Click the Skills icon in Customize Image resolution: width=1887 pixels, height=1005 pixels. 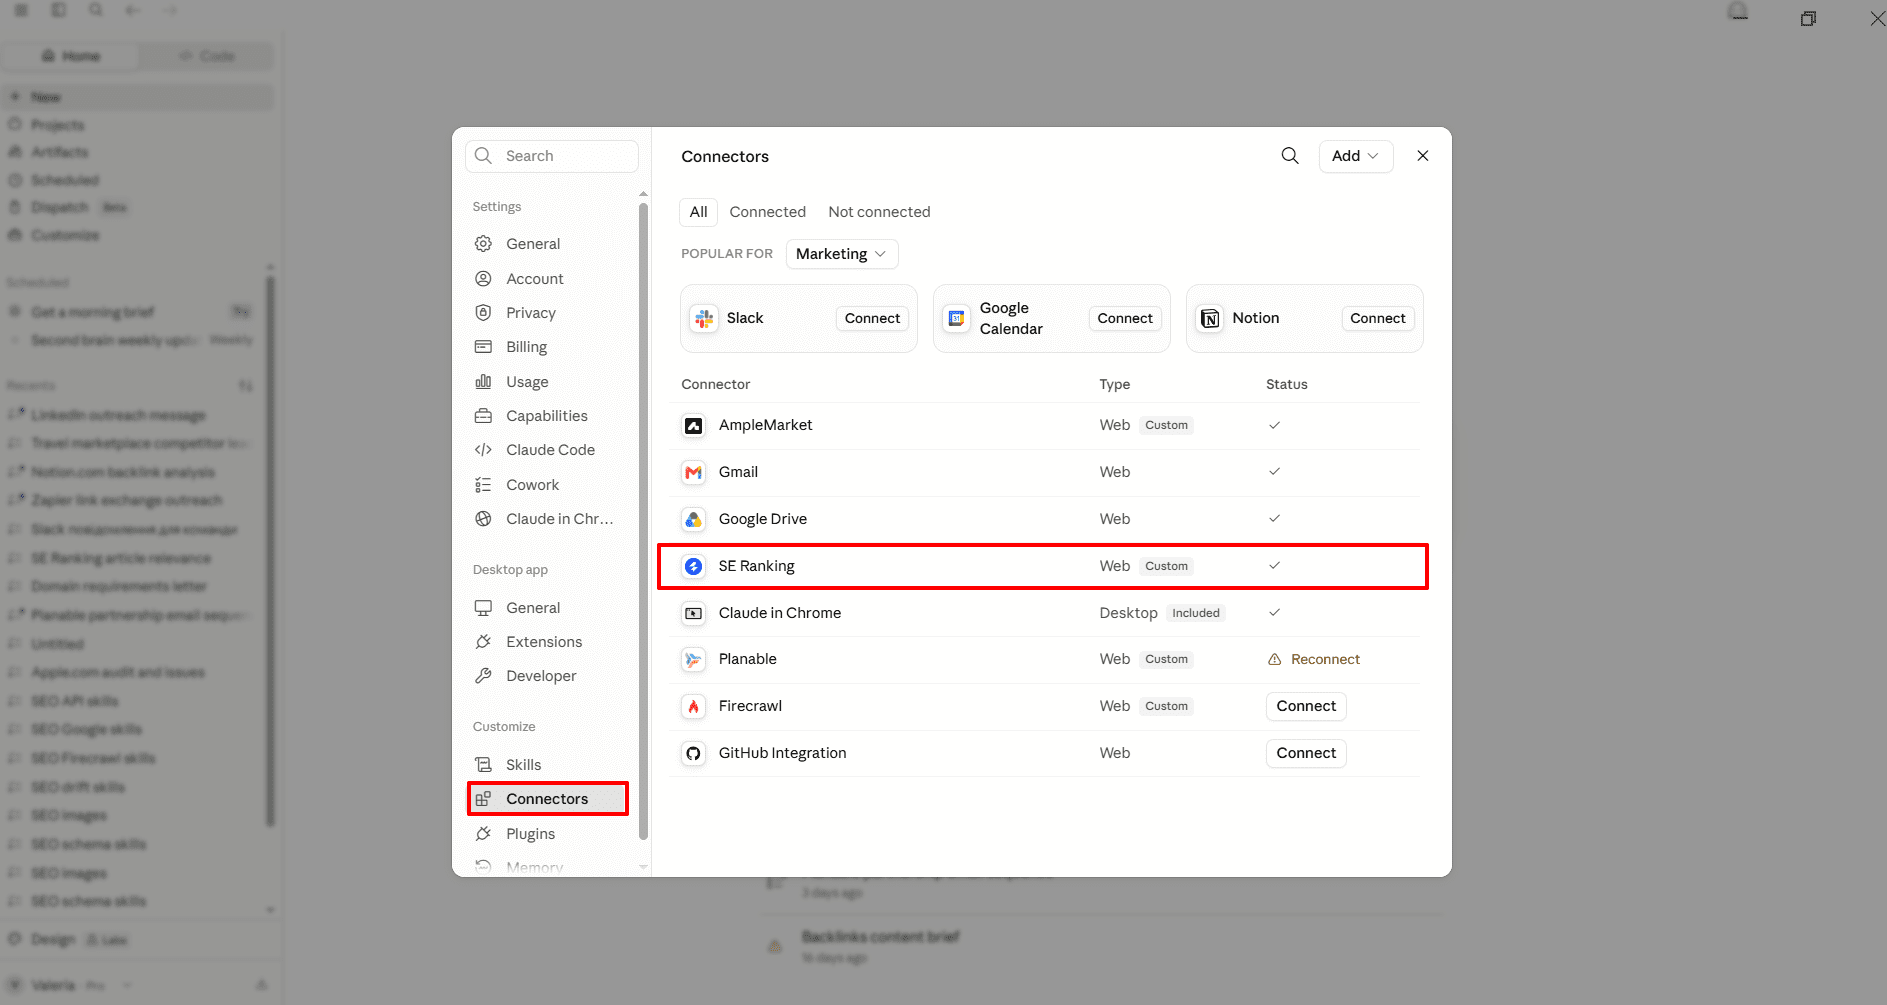(483, 765)
